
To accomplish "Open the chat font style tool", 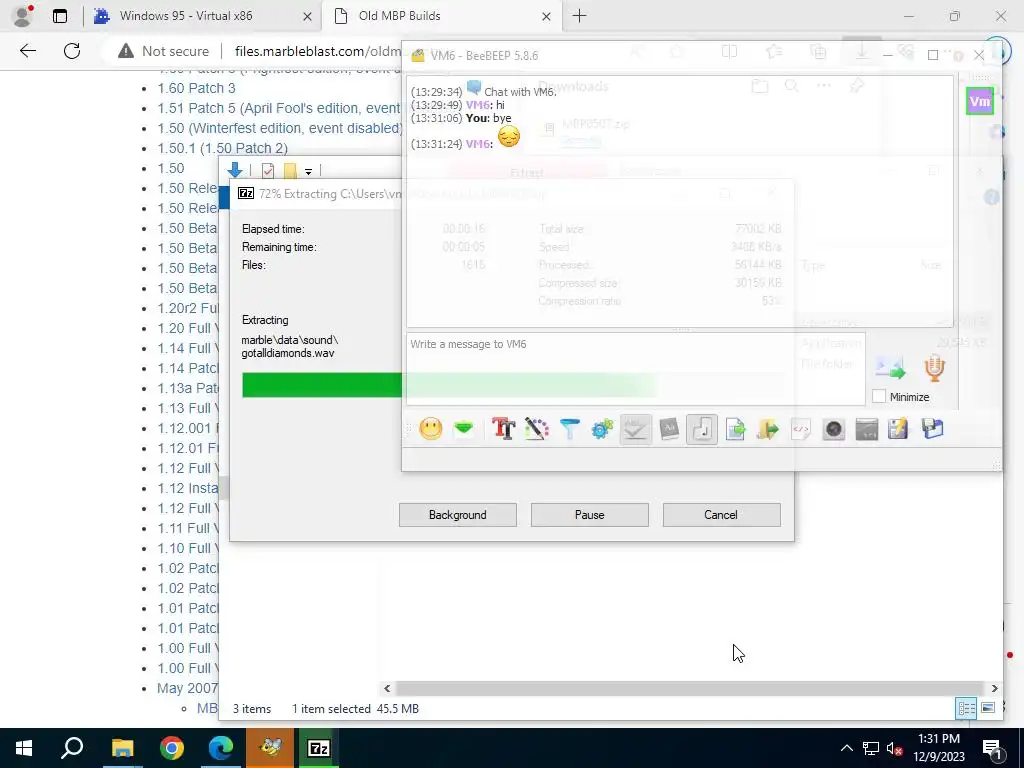I will coord(504,429).
